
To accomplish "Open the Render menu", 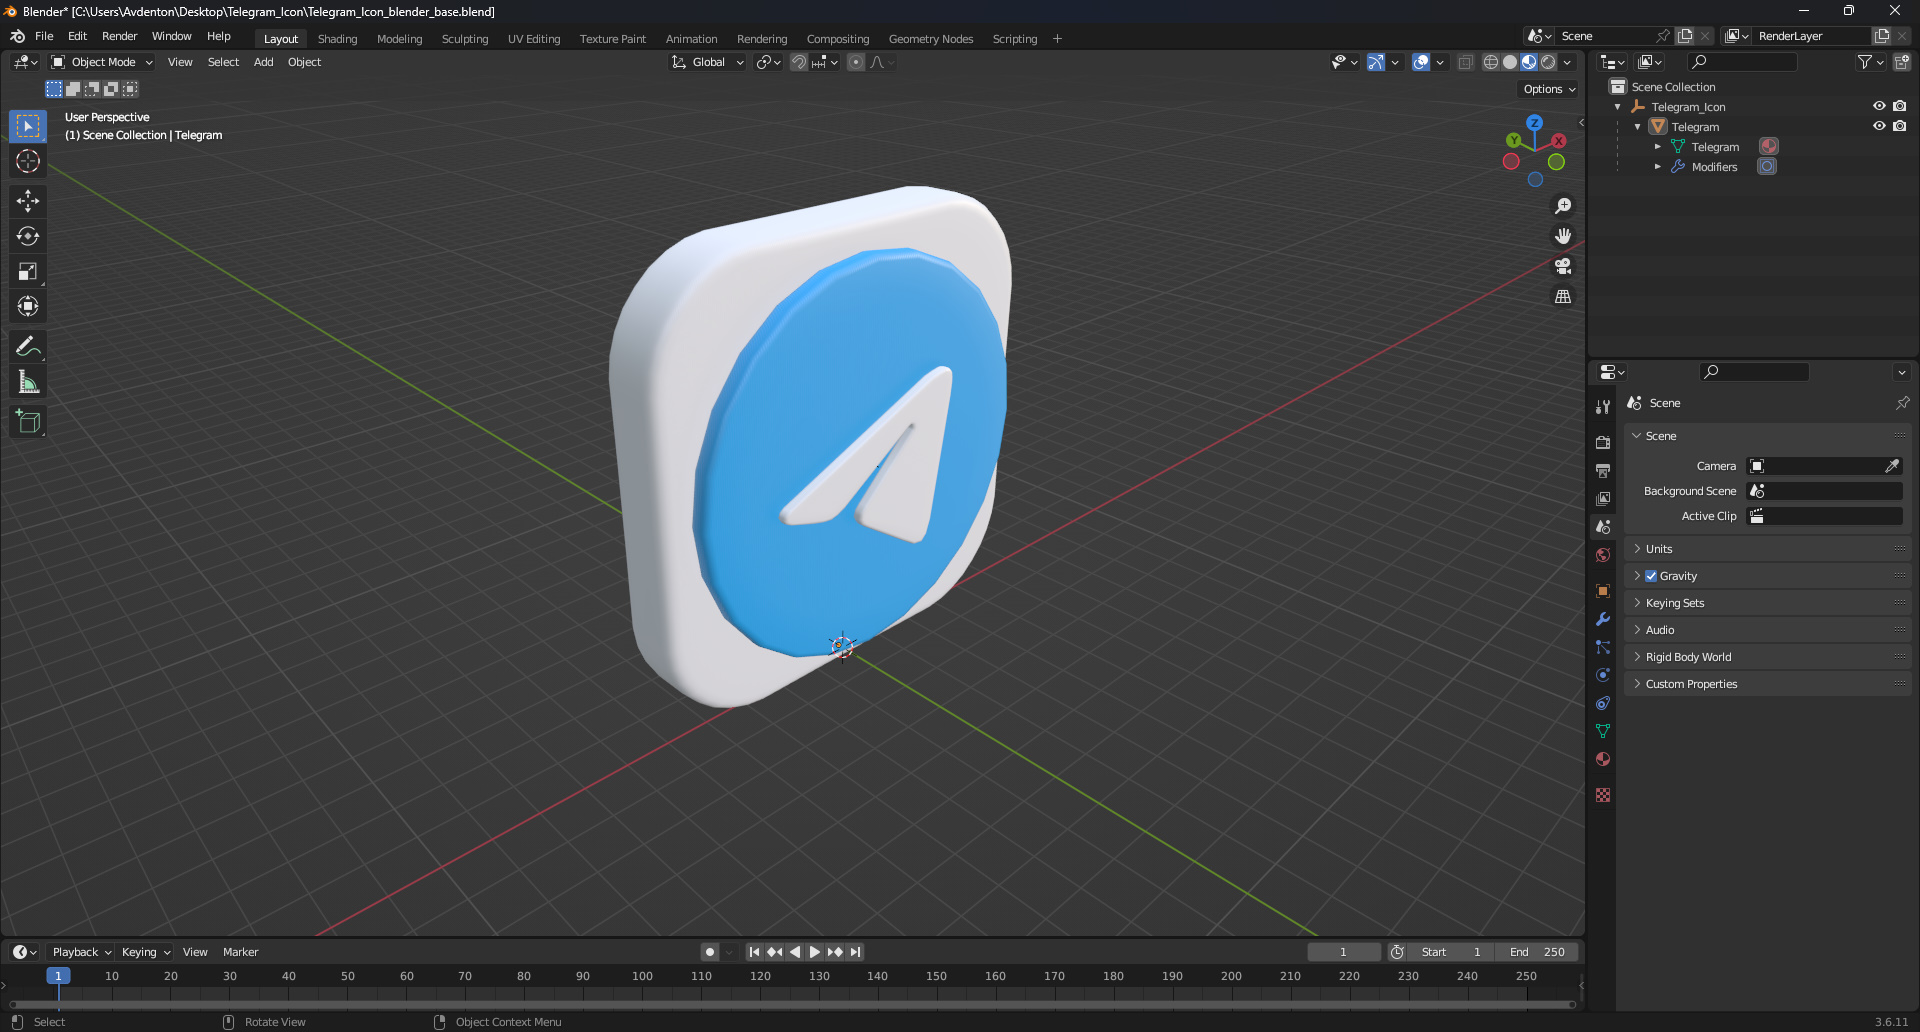I will 119,36.
